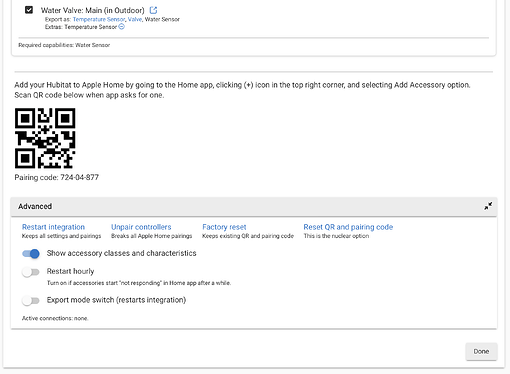Click Unpair controllers link

pyautogui.click(x=141, y=227)
